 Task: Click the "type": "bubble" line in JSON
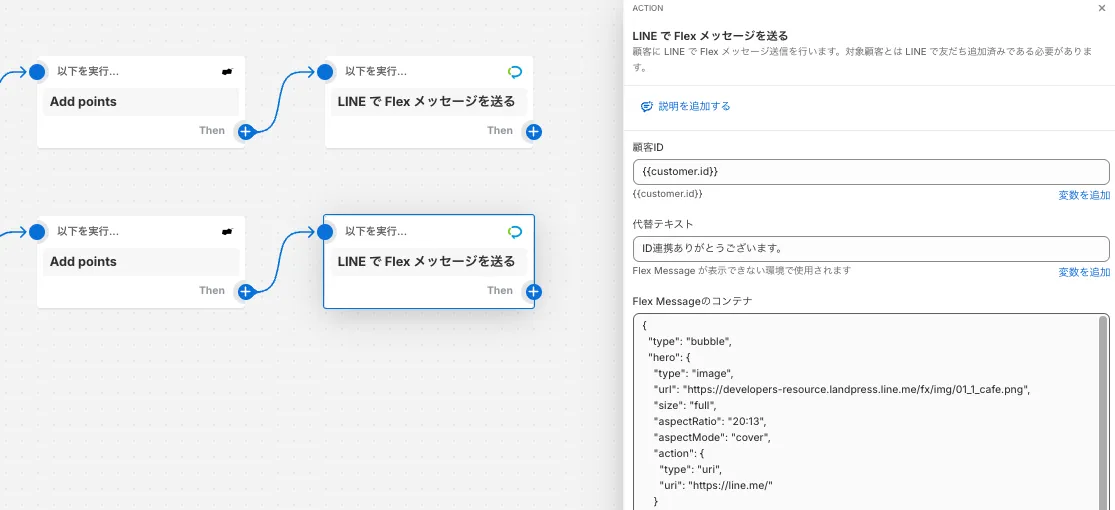pos(690,341)
